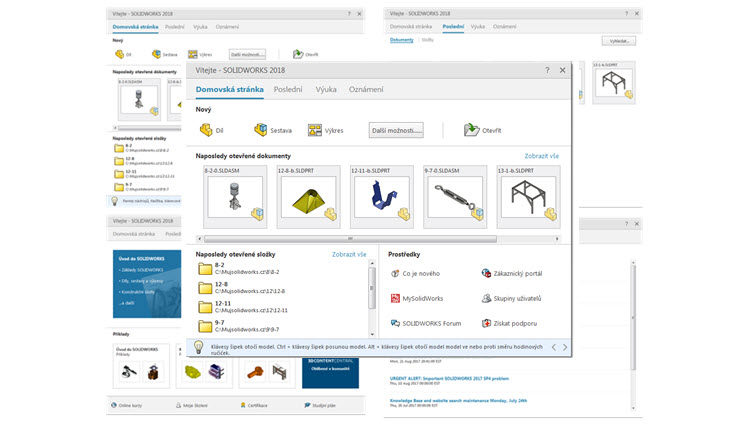Click Další možnosti in top-left background window
750x433 pixels.
point(247,55)
